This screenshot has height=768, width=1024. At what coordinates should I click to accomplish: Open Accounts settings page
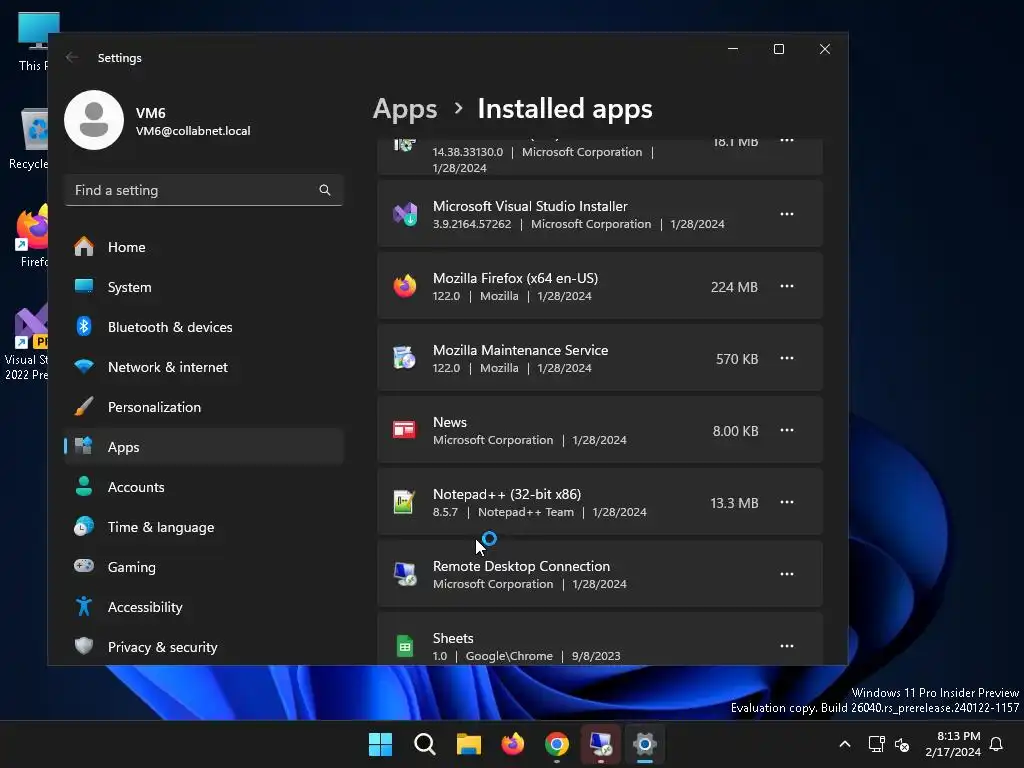pyautogui.click(x=204, y=487)
